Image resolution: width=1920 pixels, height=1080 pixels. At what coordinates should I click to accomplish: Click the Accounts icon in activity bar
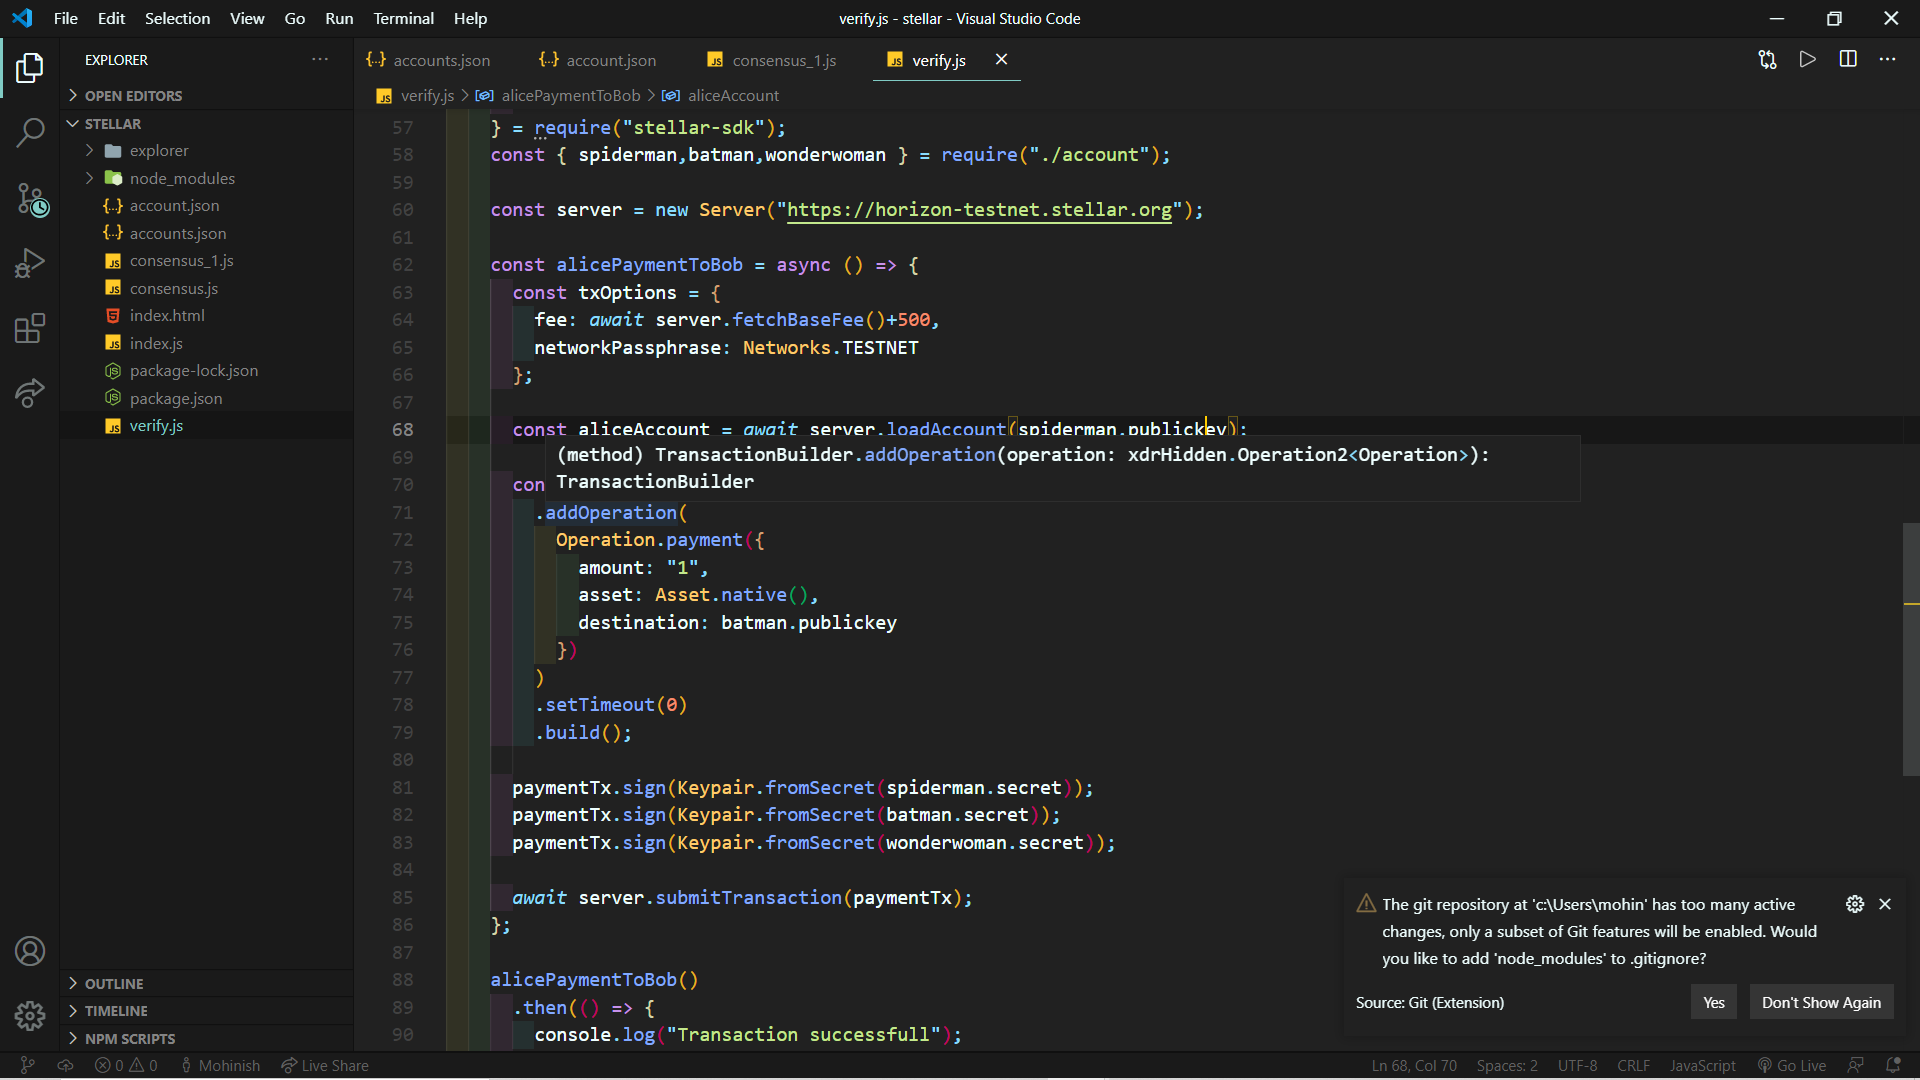pos(30,951)
